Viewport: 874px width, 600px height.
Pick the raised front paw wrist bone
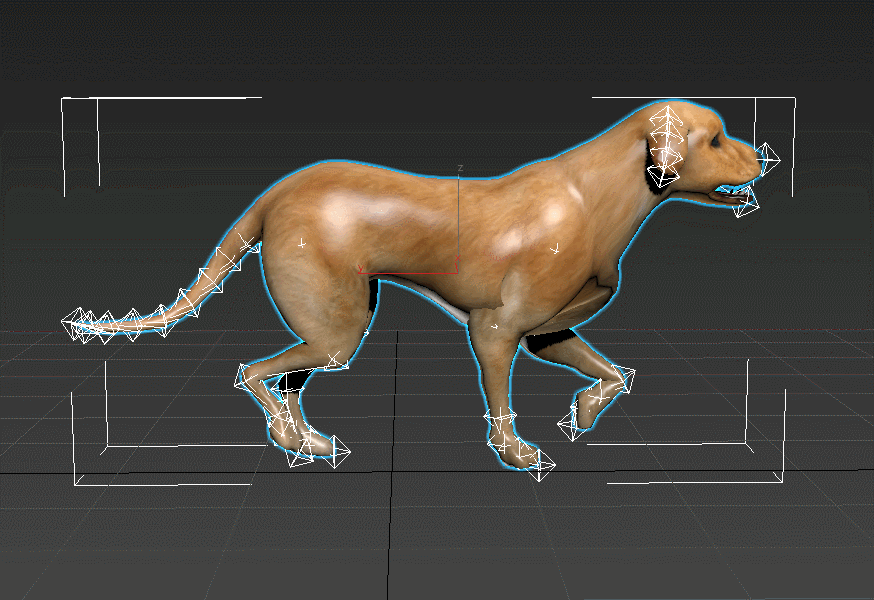coord(620,380)
